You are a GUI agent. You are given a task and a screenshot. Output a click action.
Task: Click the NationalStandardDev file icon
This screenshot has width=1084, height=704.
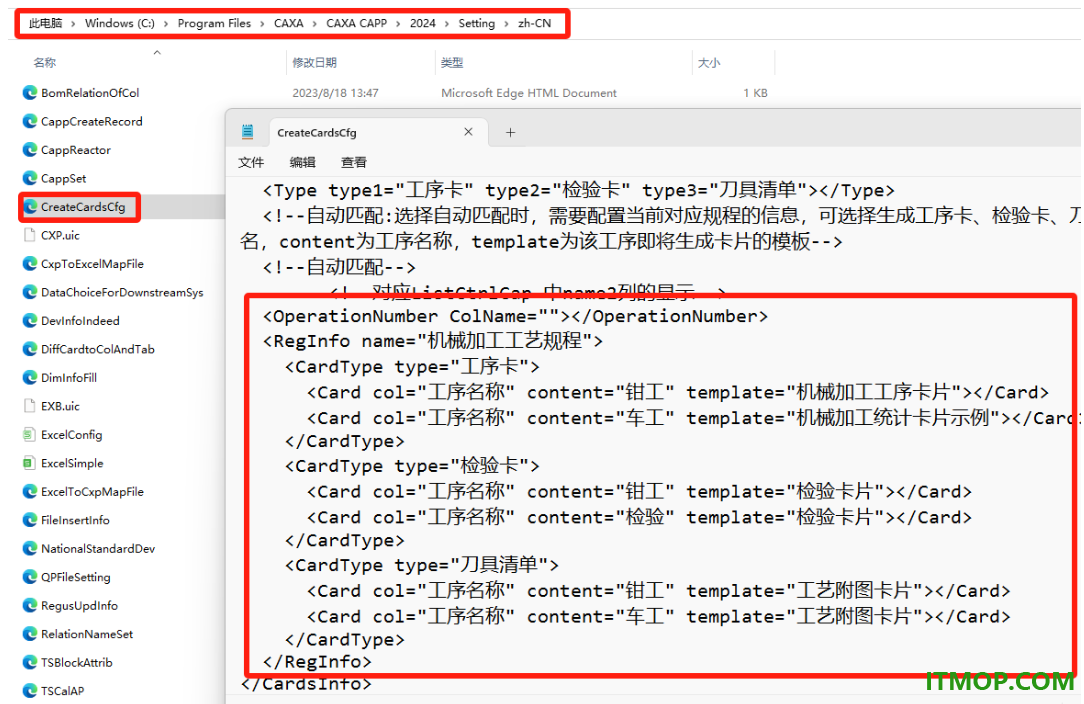pyautogui.click(x=30, y=548)
